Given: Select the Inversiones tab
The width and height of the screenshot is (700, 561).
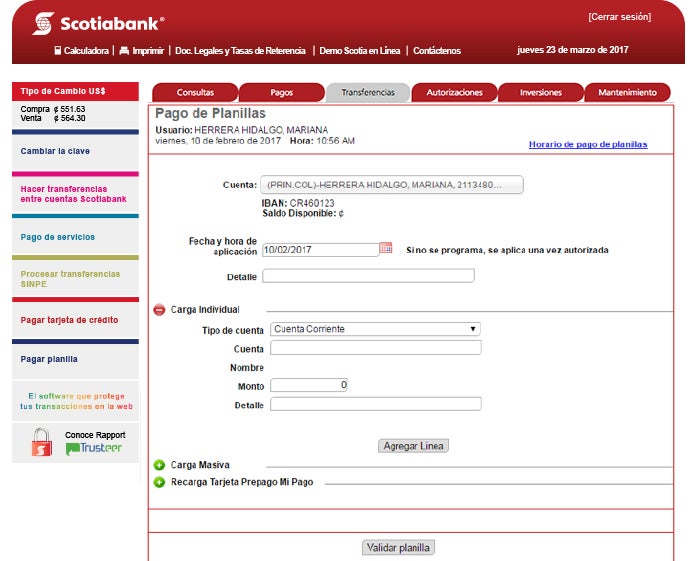Looking at the screenshot, I should pyautogui.click(x=541, y=93).
